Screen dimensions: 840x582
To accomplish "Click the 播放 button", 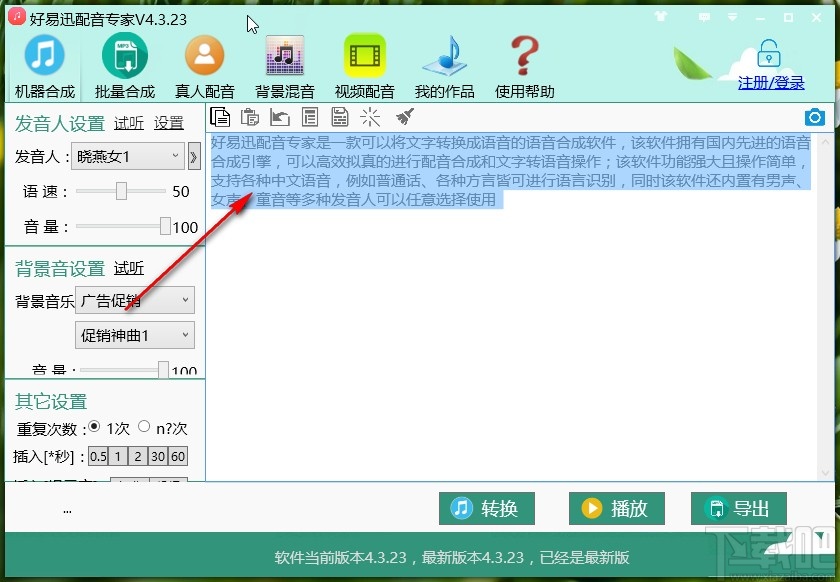I will 617,508.
